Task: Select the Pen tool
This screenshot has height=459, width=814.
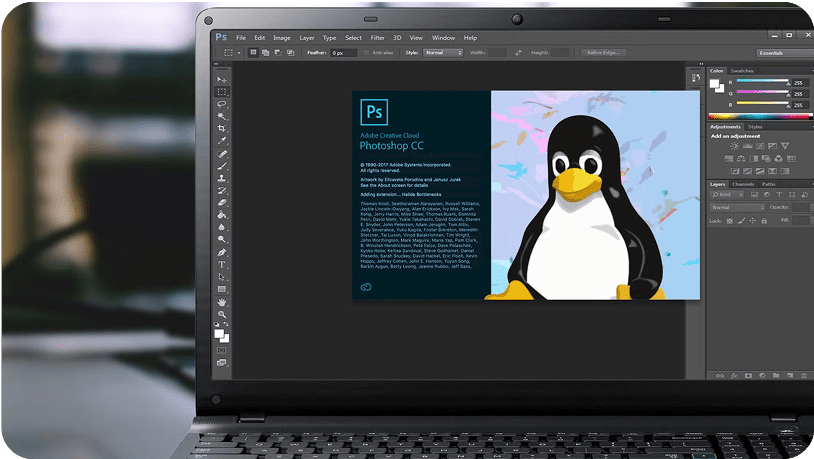Action: tap(222, 252)
